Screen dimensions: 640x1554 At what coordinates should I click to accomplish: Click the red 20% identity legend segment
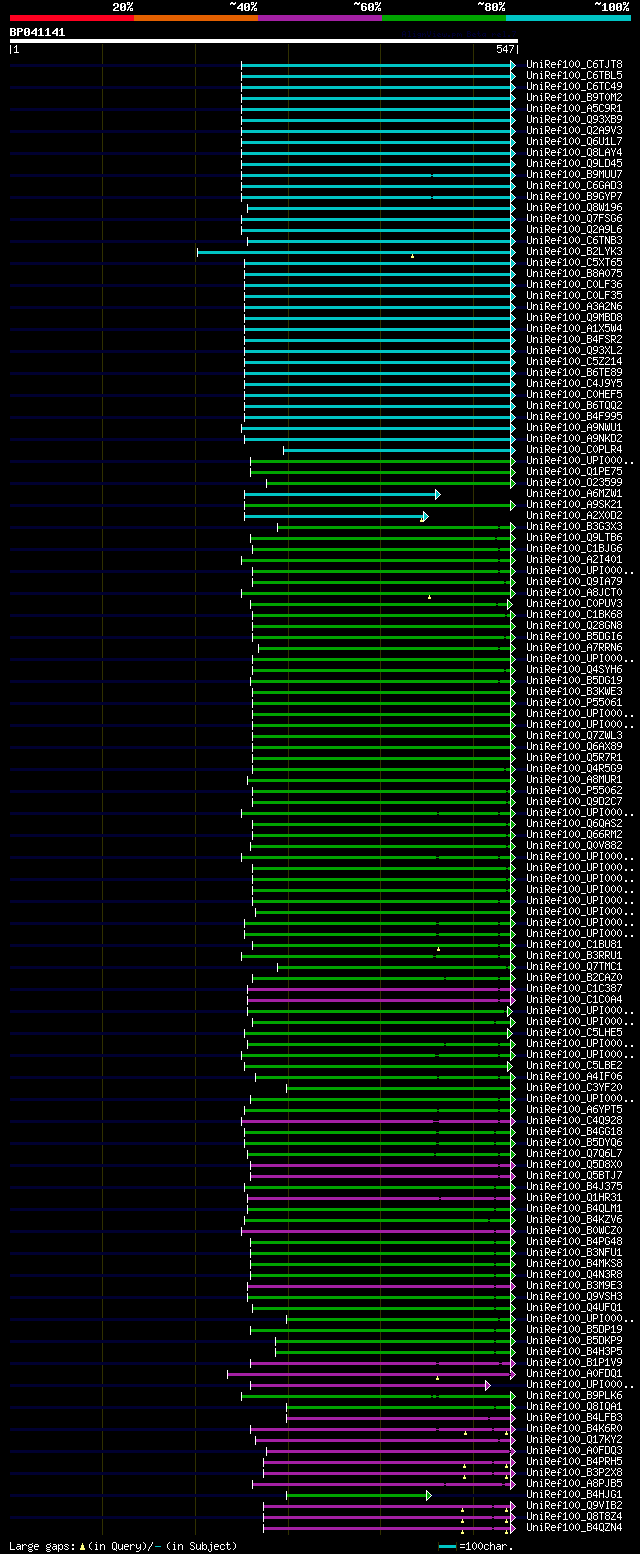(x=72, y=18)
